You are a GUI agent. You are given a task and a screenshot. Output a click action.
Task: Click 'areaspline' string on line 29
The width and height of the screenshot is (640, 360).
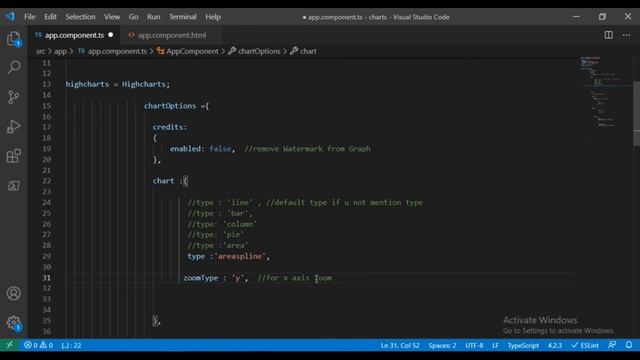[240, 256]
